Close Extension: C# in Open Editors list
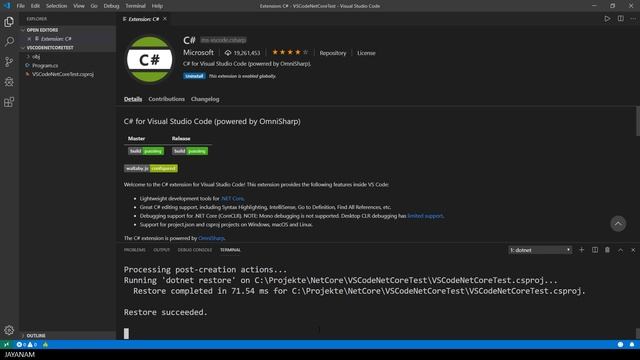This screenshot has height=360, width=640. point(29,39)
